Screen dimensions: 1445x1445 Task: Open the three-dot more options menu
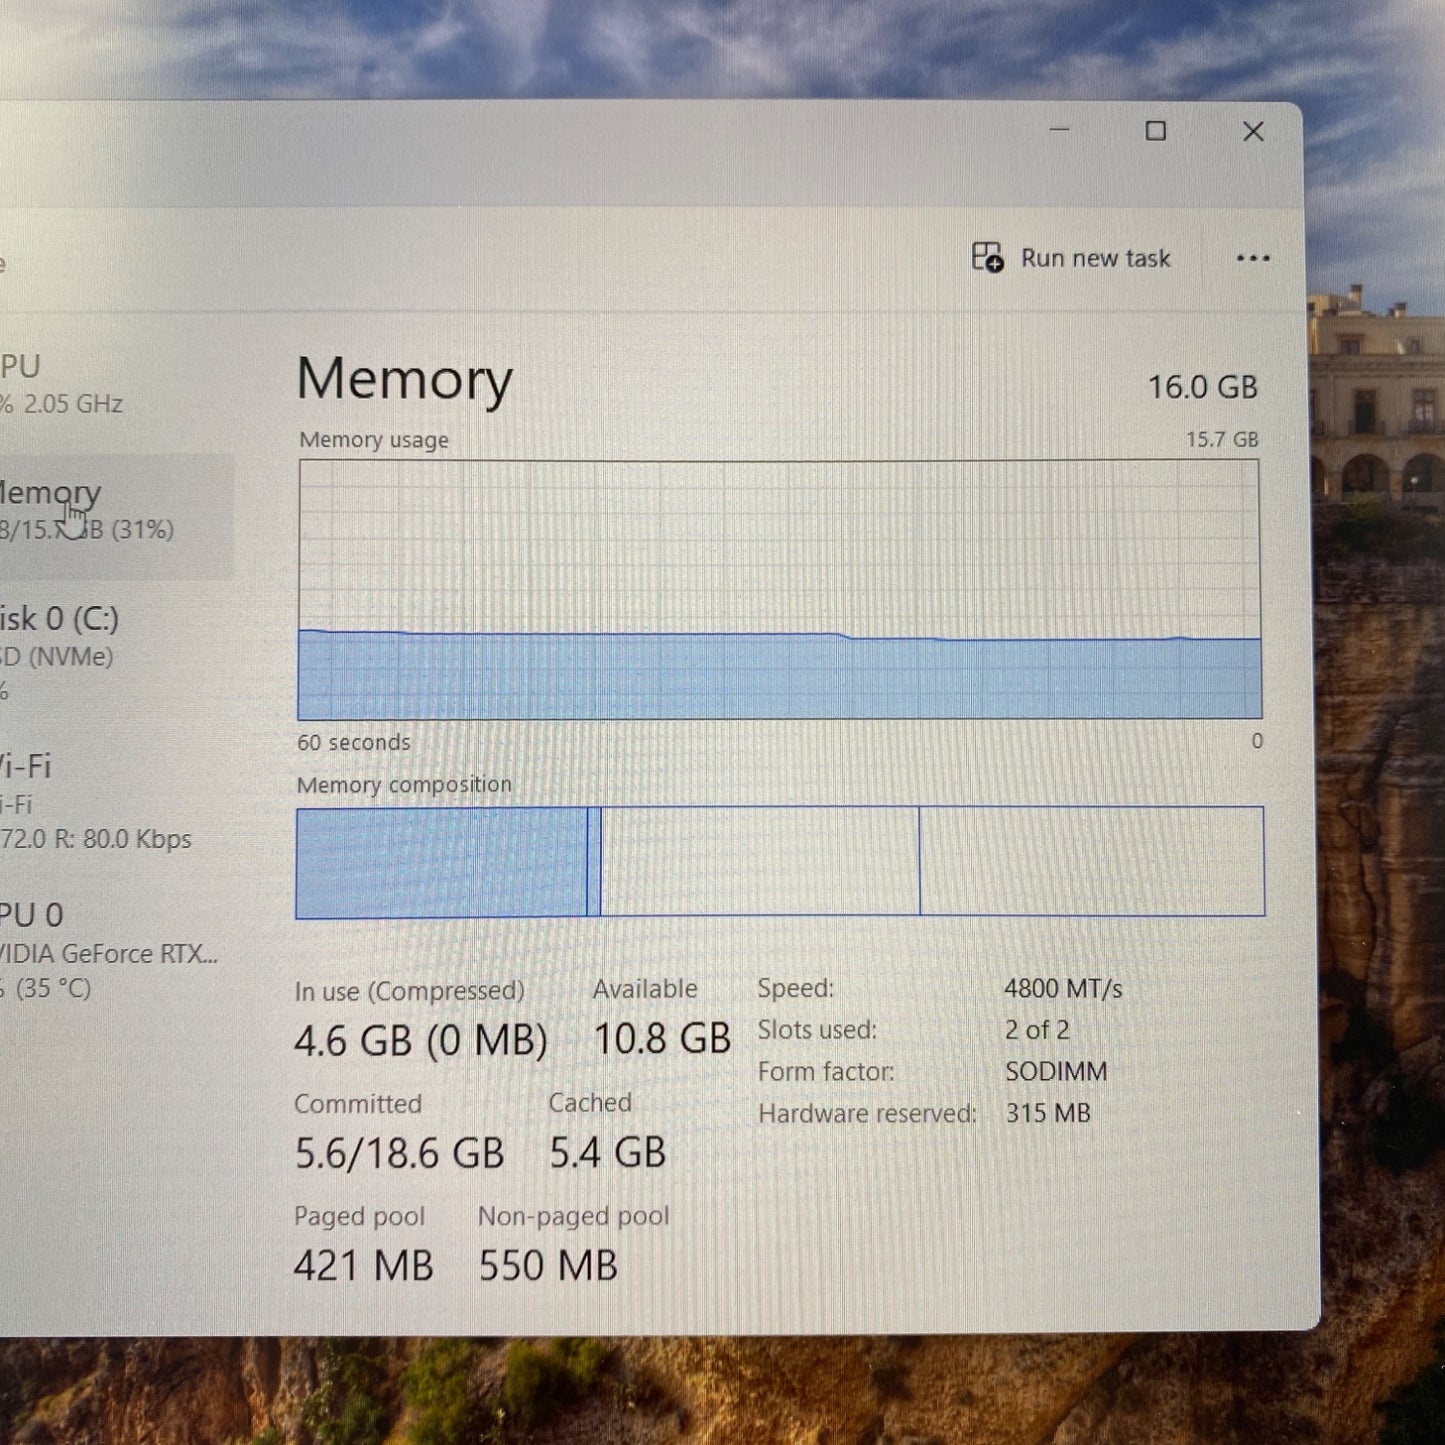coord(1252,259)
